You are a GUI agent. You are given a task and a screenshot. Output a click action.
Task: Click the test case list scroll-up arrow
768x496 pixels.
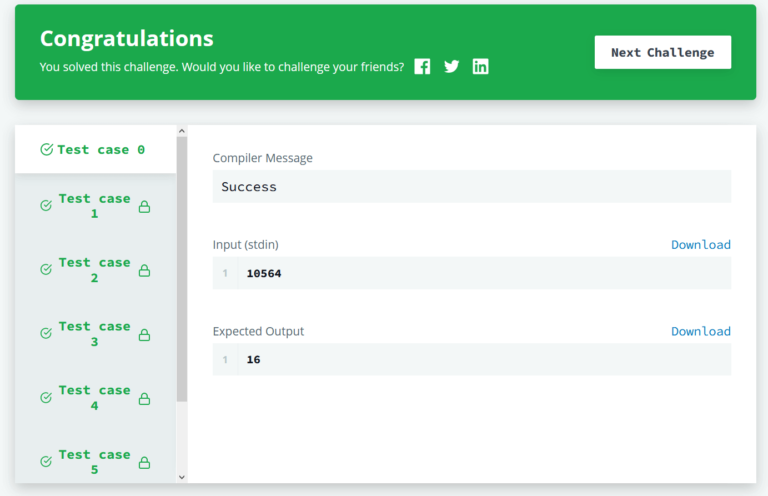pos(182,131)
